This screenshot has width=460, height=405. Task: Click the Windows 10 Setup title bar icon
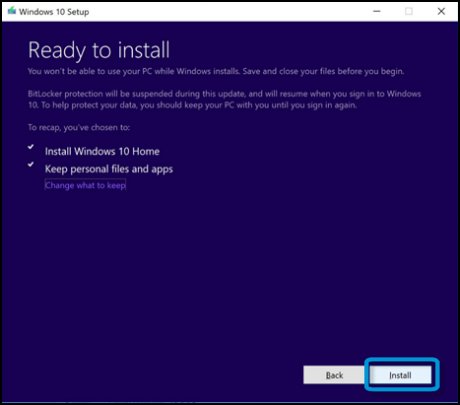[12, 11]
